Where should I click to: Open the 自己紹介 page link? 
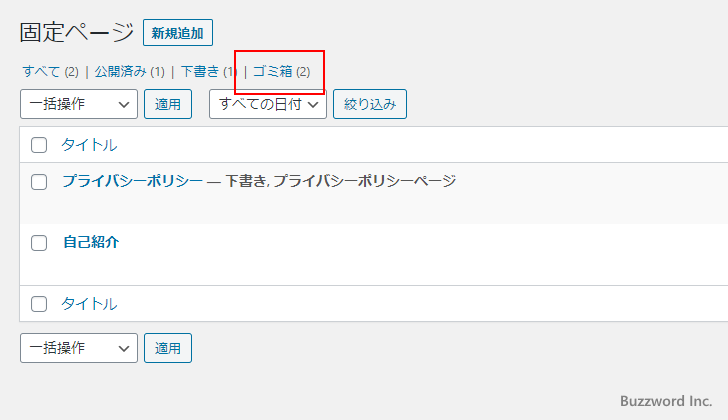coord(91,242)
